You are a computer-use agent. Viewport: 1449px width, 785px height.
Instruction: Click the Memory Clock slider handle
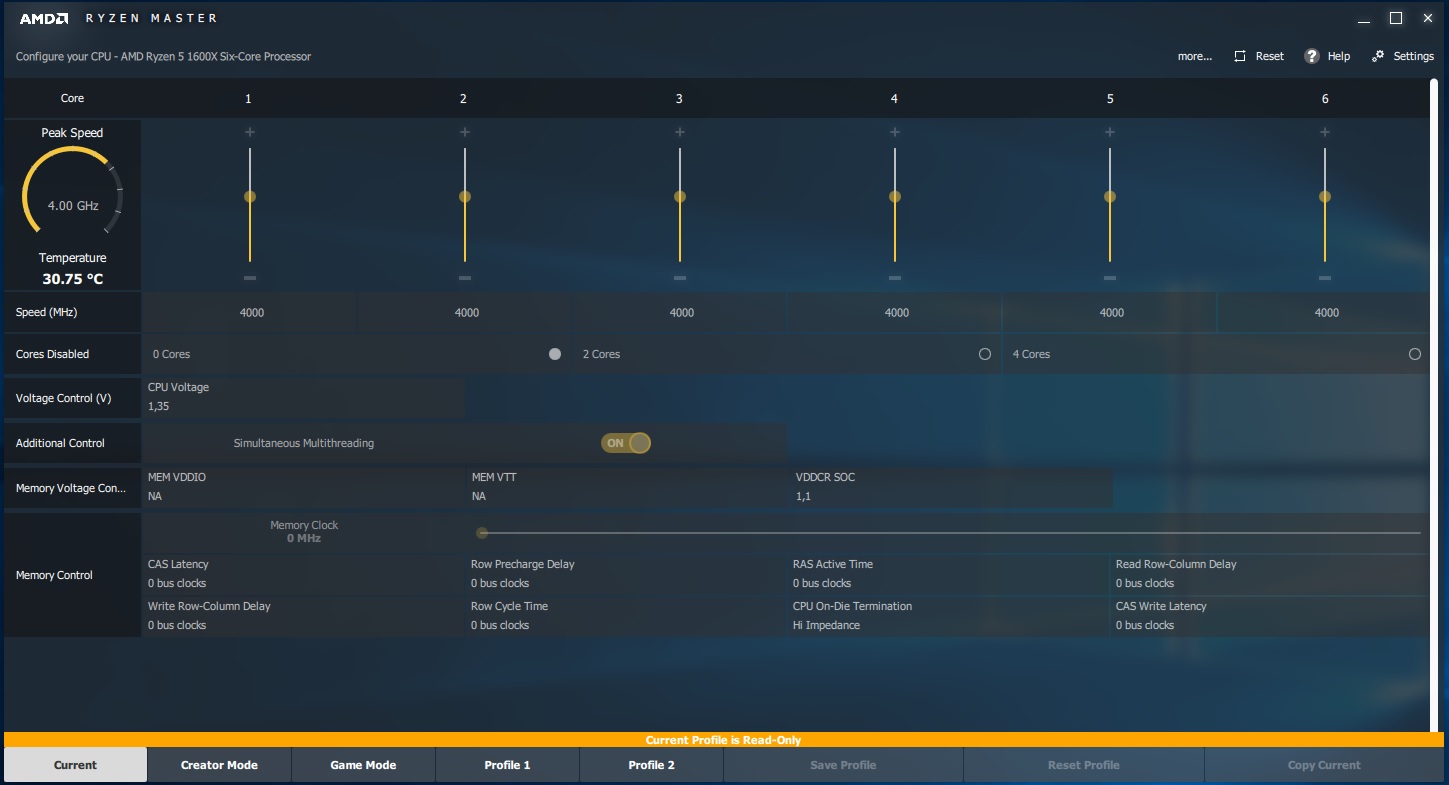[x=482, y=533]
